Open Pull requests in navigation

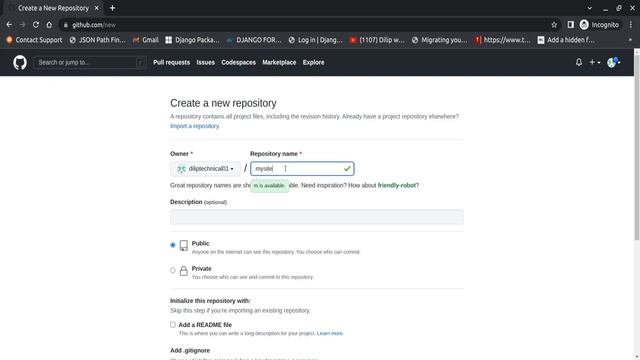click(171, 62)
